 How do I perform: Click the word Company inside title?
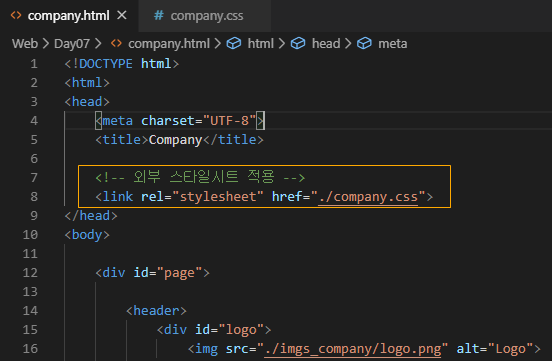(x=175, y=140)
